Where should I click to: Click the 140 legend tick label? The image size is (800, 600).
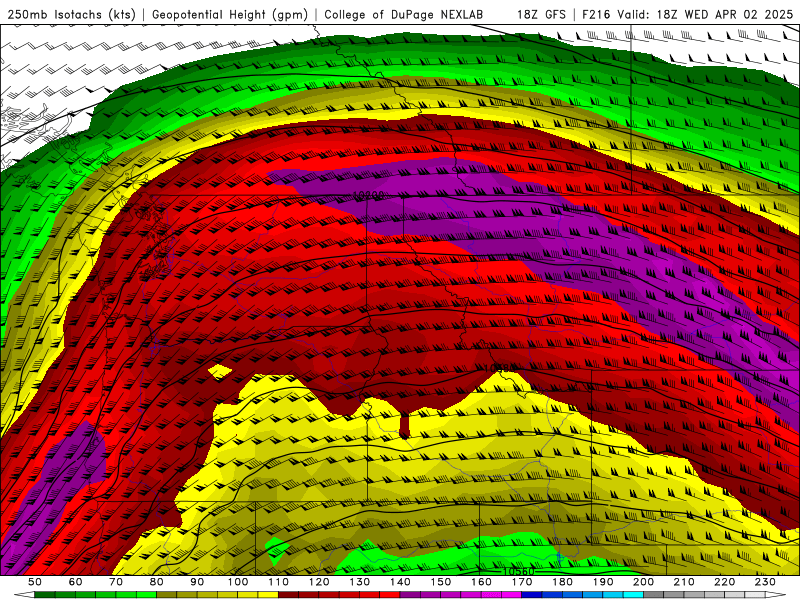[400, 582]
